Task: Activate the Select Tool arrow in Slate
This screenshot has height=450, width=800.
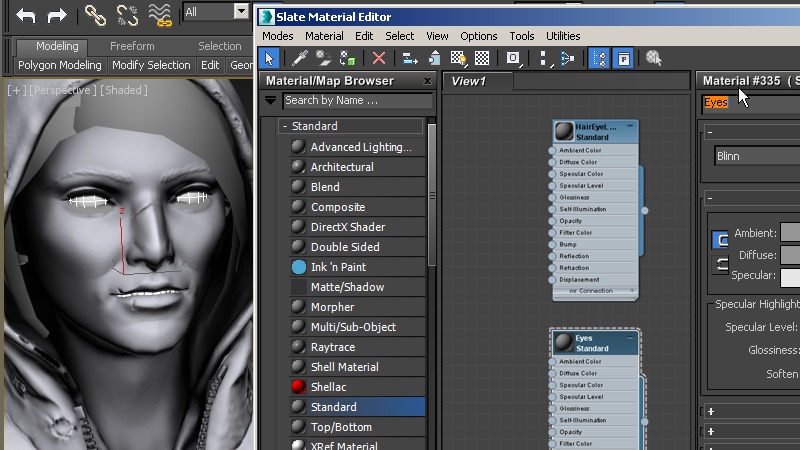Action: [269, 58]
